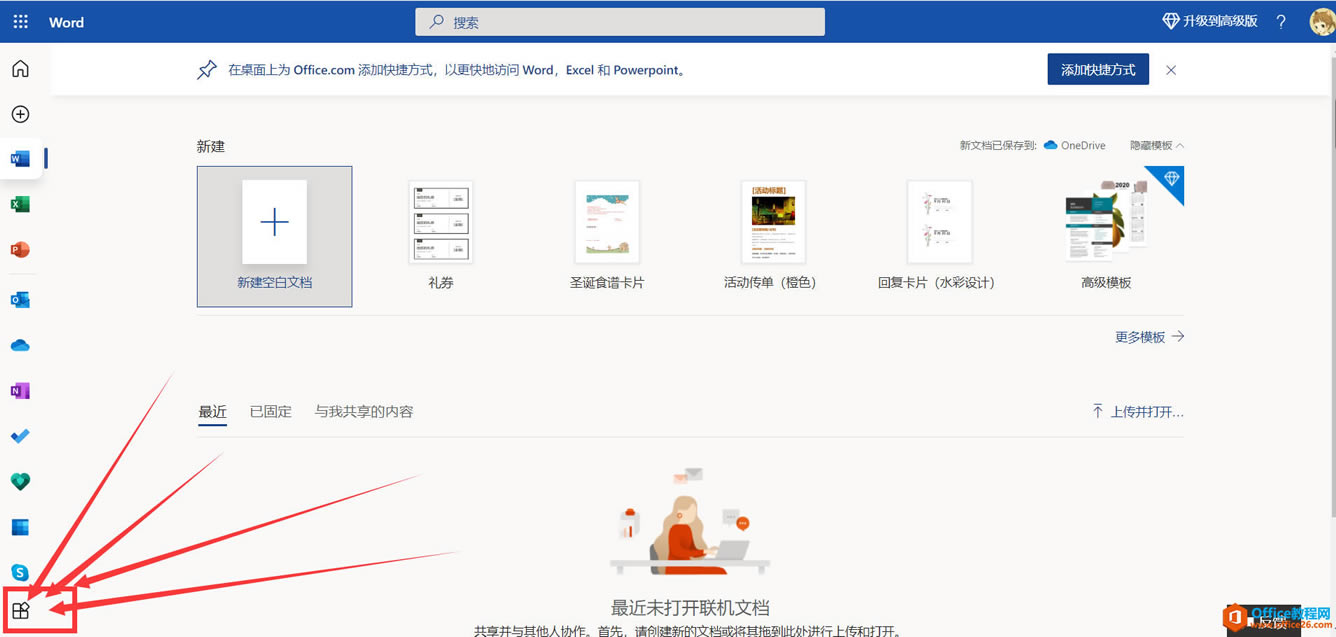Select the Word icon in sidebar
This screenshot has height=637, width=1336.
click(x=20, y=159)
